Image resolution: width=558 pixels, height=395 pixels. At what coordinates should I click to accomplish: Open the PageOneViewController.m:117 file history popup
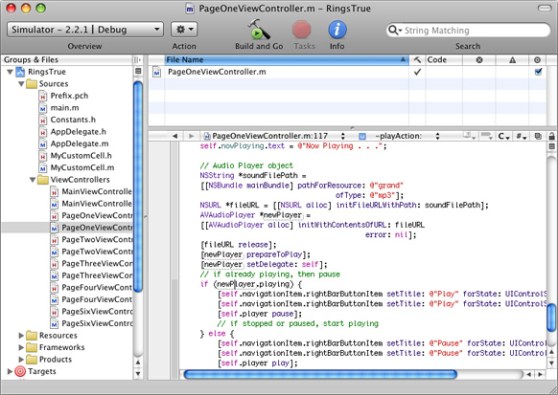(274, 136)
